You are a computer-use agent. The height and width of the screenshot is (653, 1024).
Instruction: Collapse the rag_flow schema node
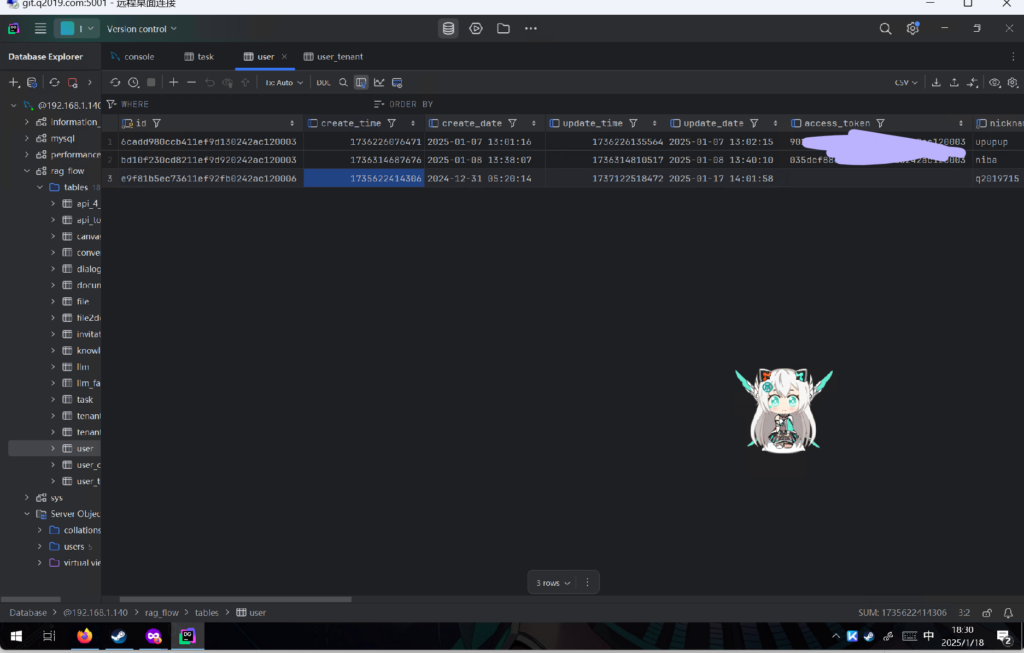27,171
